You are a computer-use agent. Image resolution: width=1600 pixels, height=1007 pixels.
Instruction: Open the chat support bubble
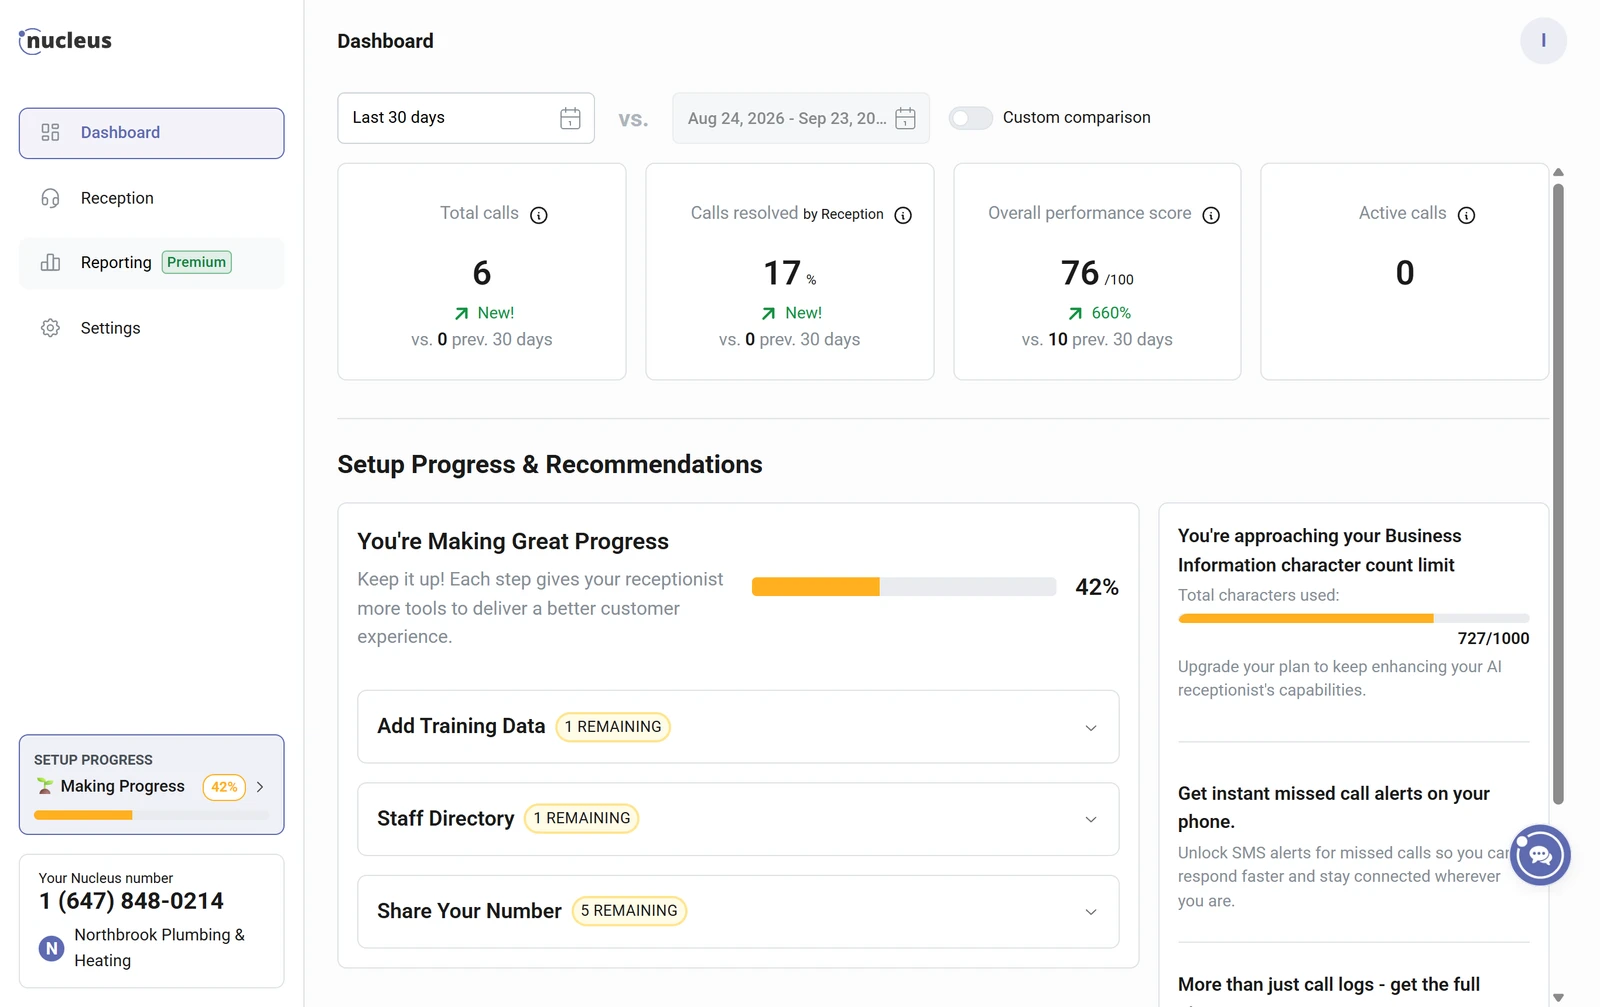click(1540, 855)
